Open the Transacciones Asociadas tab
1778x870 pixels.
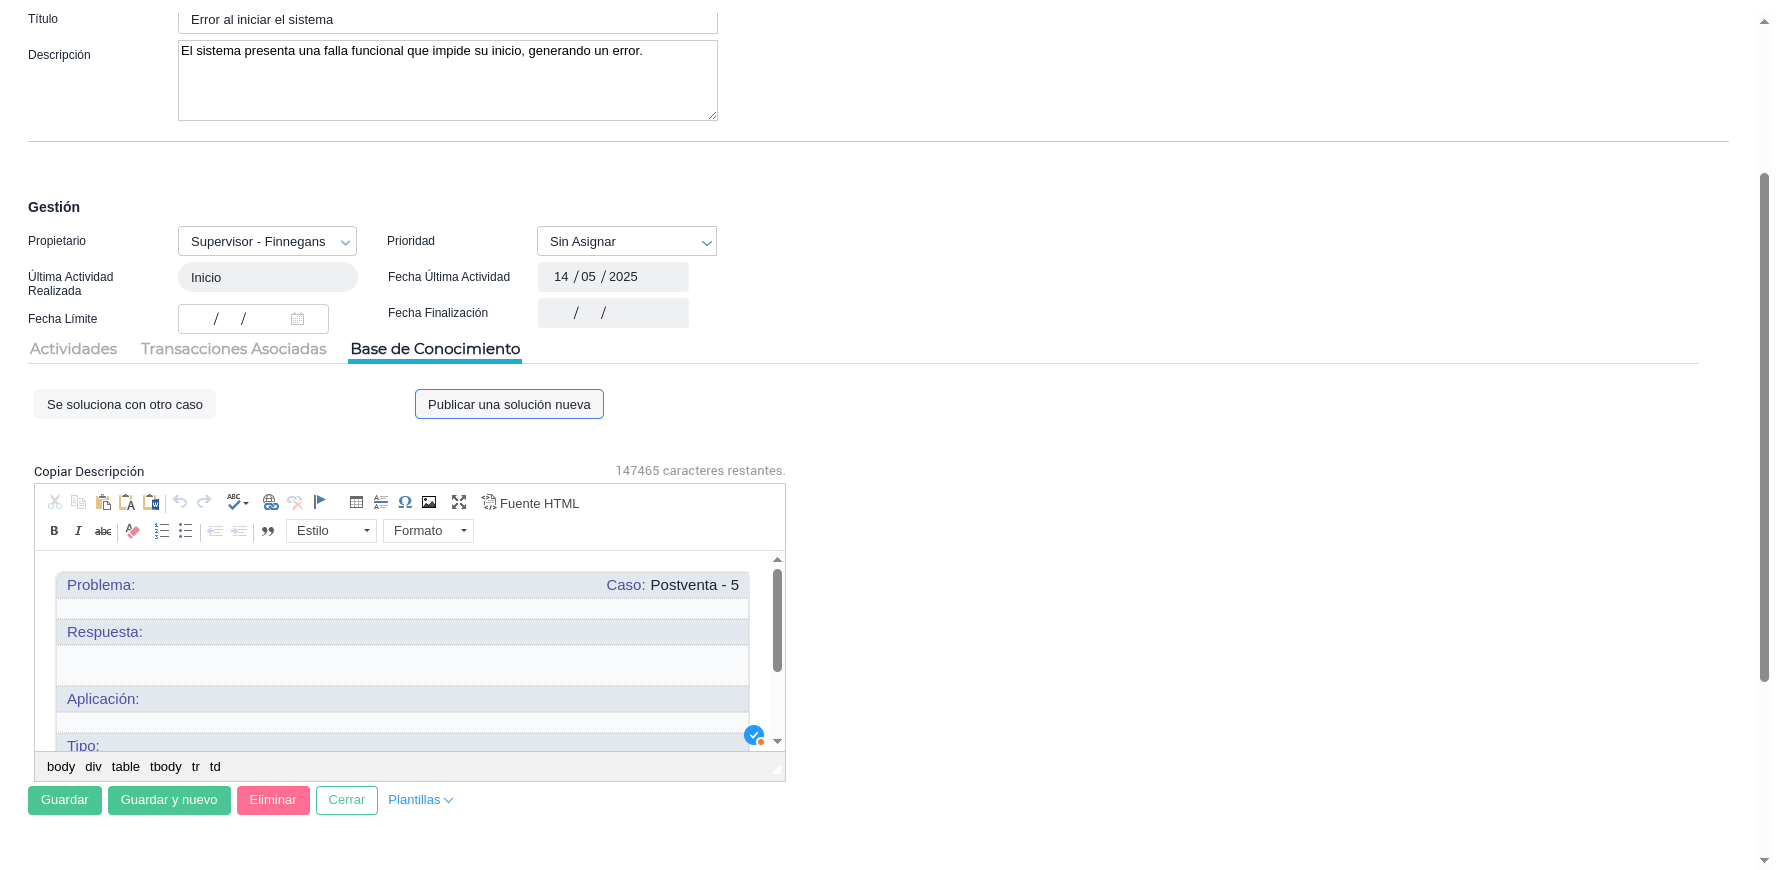click(x=233, y=349)
